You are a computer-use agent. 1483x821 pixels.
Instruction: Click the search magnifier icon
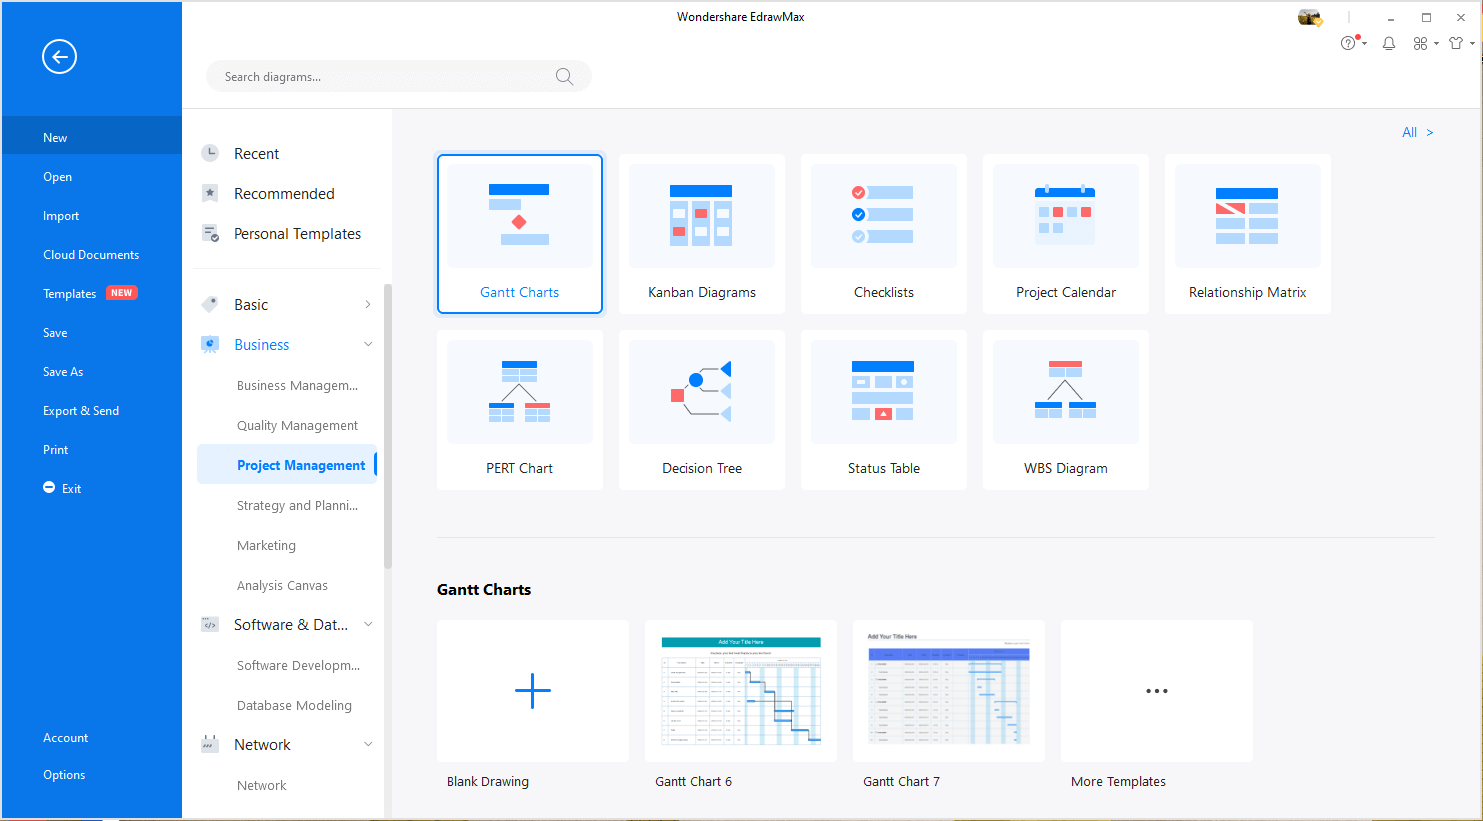tap(564, 76)
